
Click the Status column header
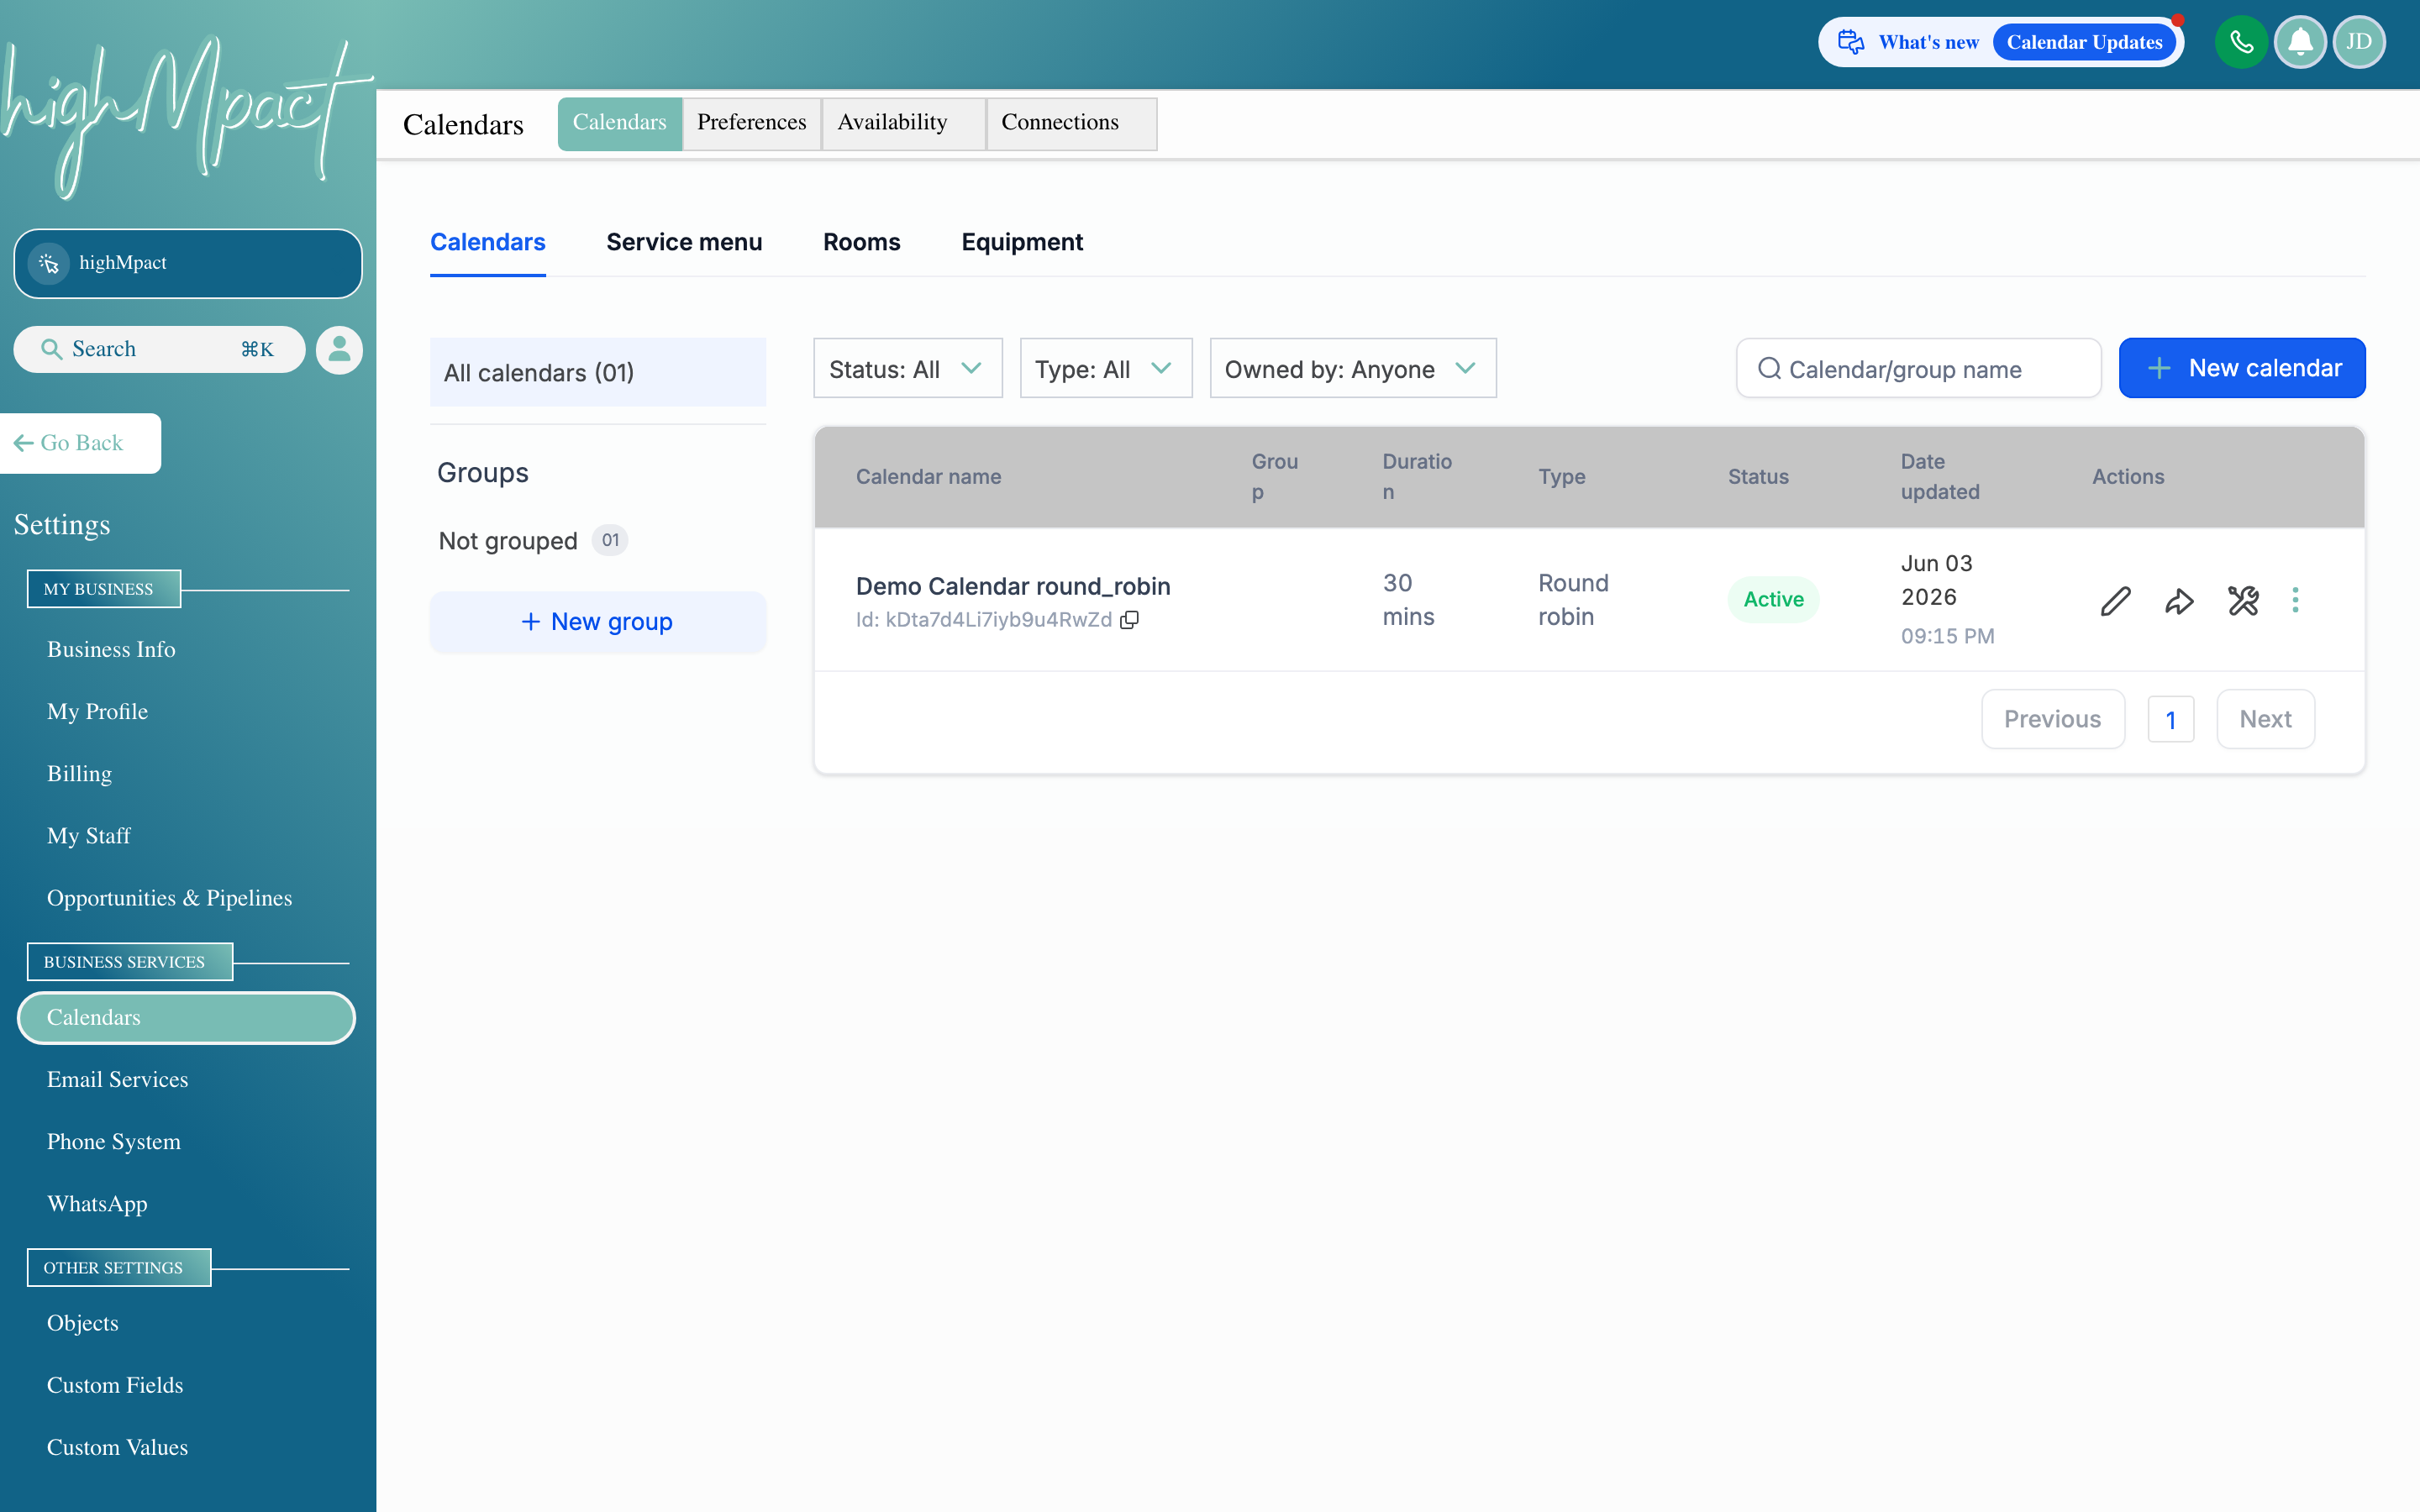pos(1758,477)
